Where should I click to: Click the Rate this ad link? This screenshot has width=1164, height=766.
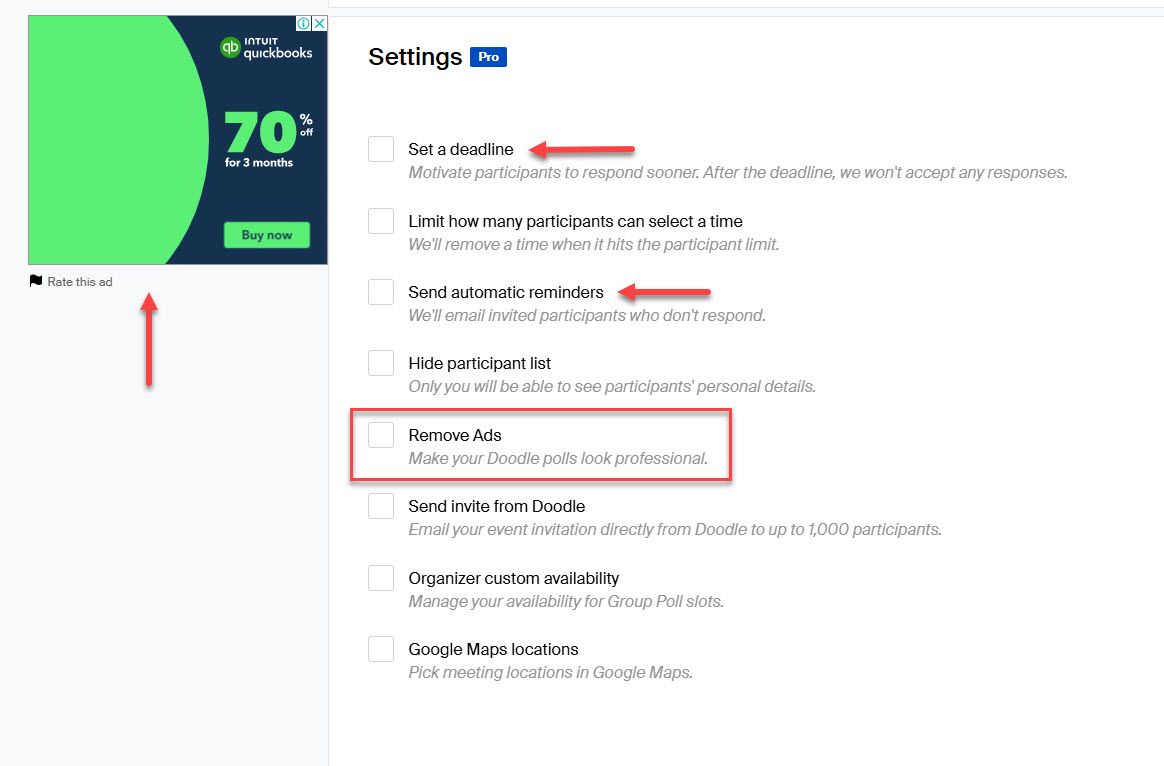coord(79,281)
